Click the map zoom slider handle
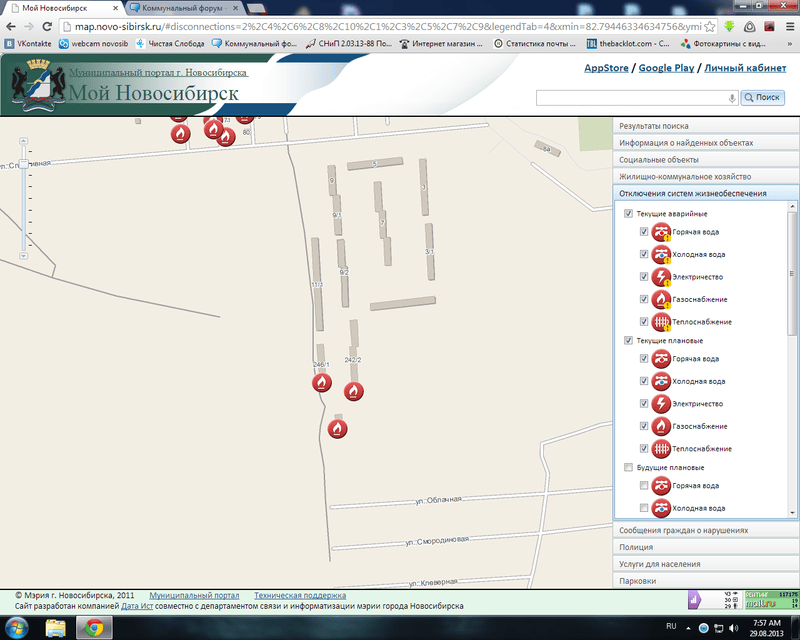Viewport: 800px width, 640px height. (x=23, y=164)
